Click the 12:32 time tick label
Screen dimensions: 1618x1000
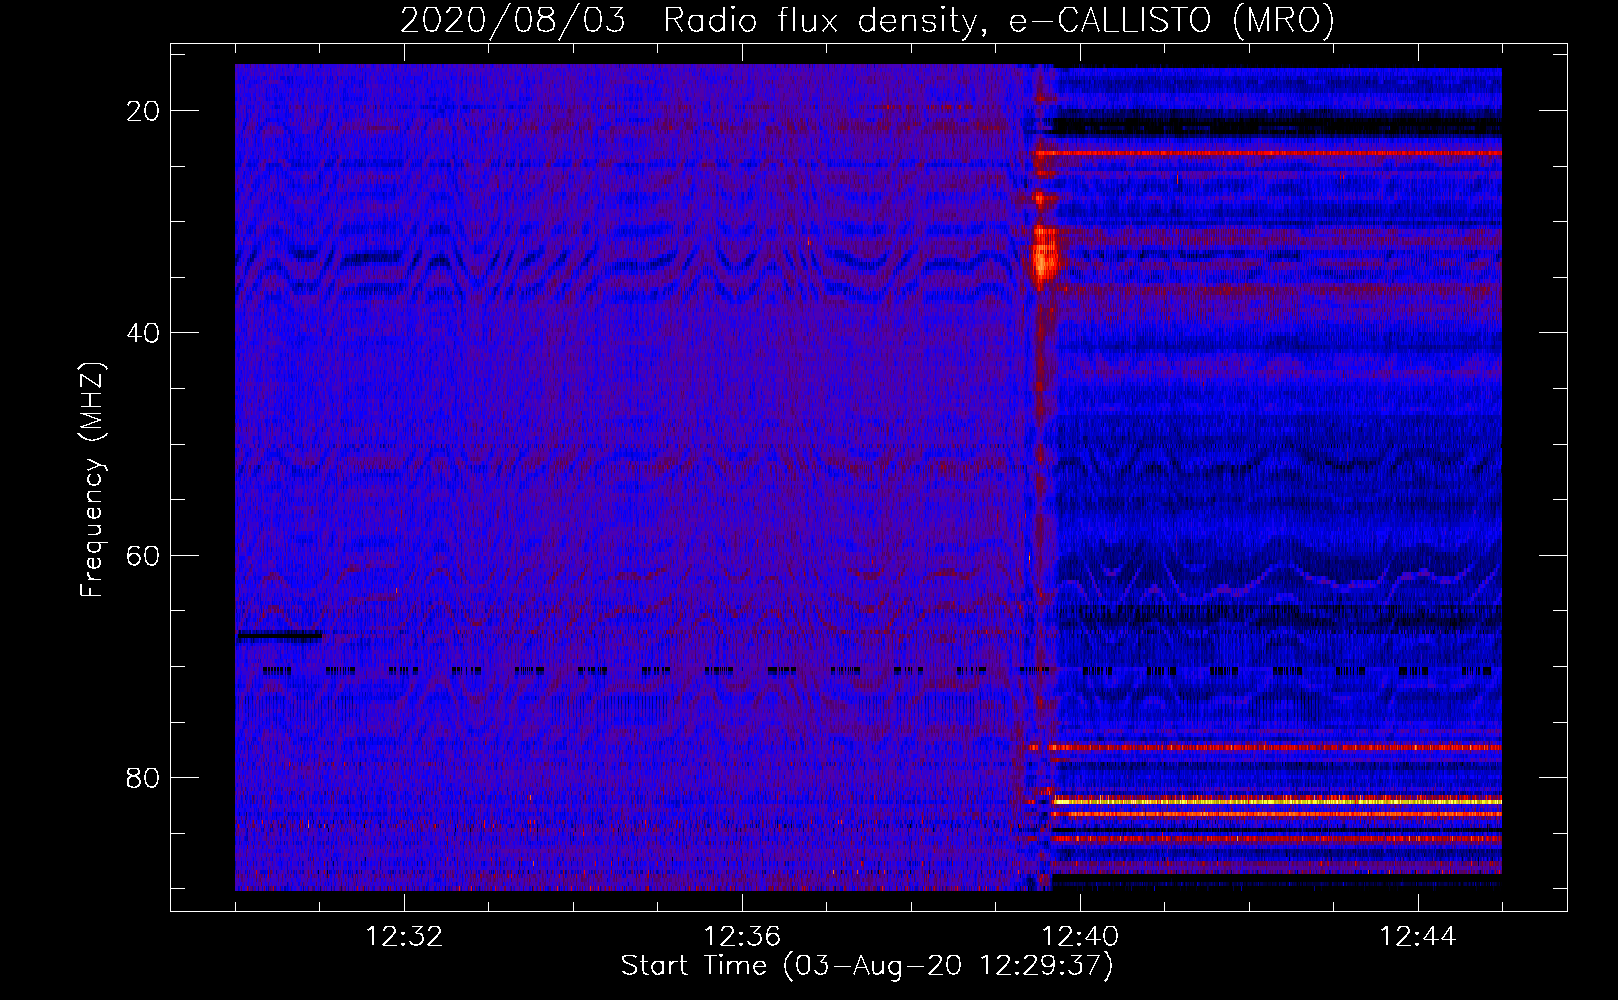point(404,937)
